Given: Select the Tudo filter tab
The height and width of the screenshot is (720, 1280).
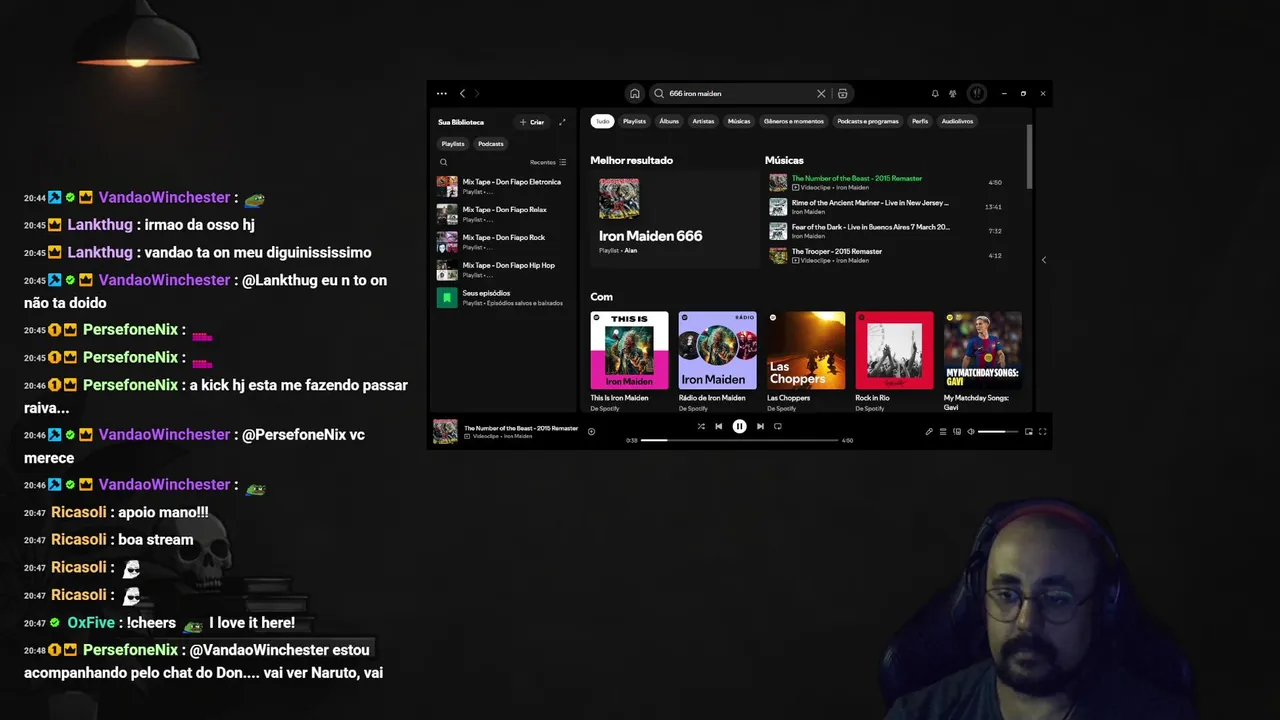Looking at the screenshot, I should coord(602,121).
